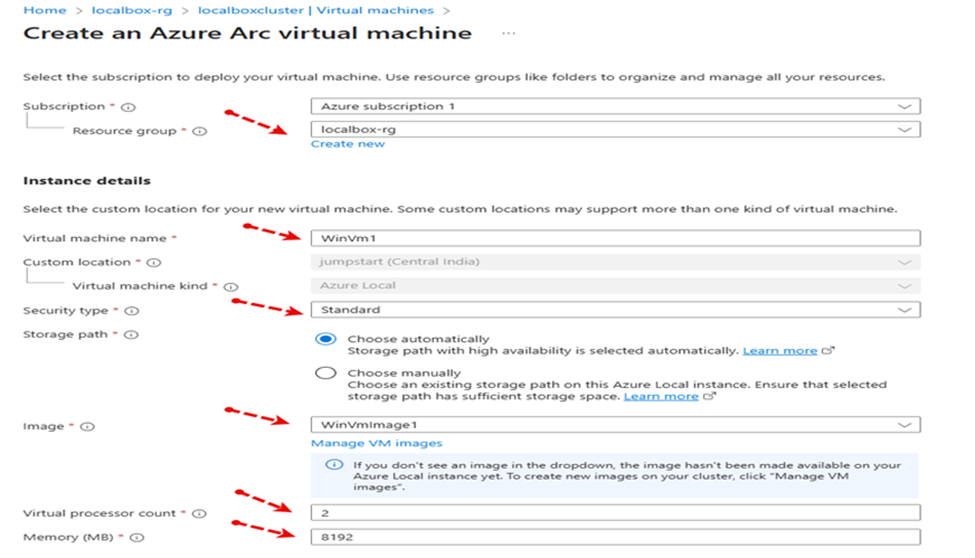The image size is (975, 558).
Task: Open the Subscription dropdown
Action: coord(616,106)
